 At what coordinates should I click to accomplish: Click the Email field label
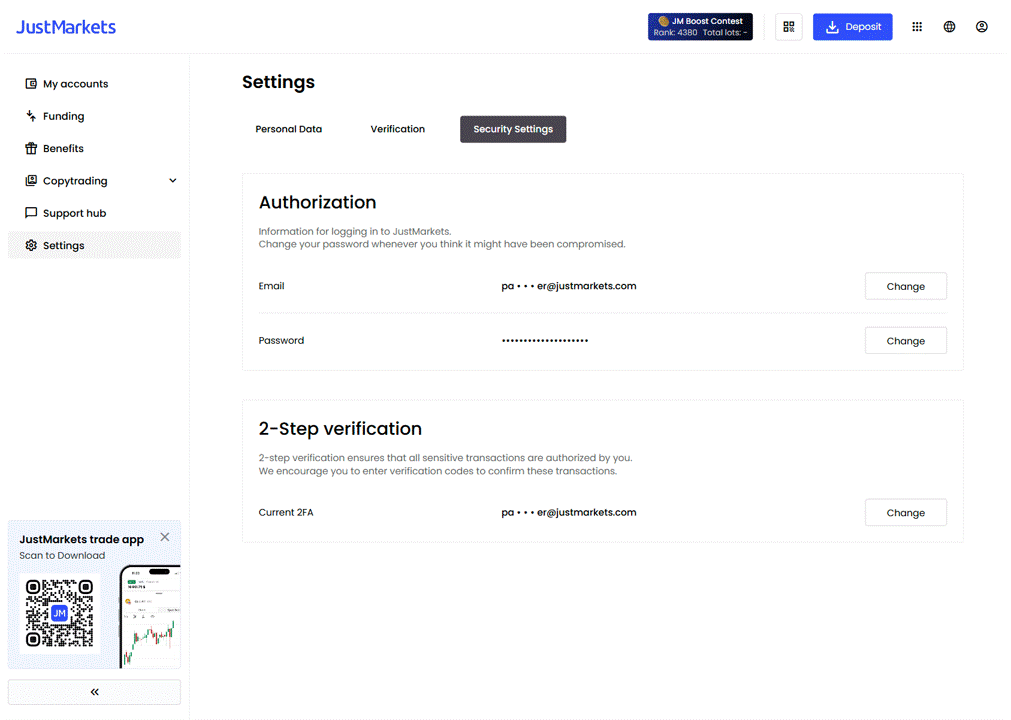click(271, 286)
